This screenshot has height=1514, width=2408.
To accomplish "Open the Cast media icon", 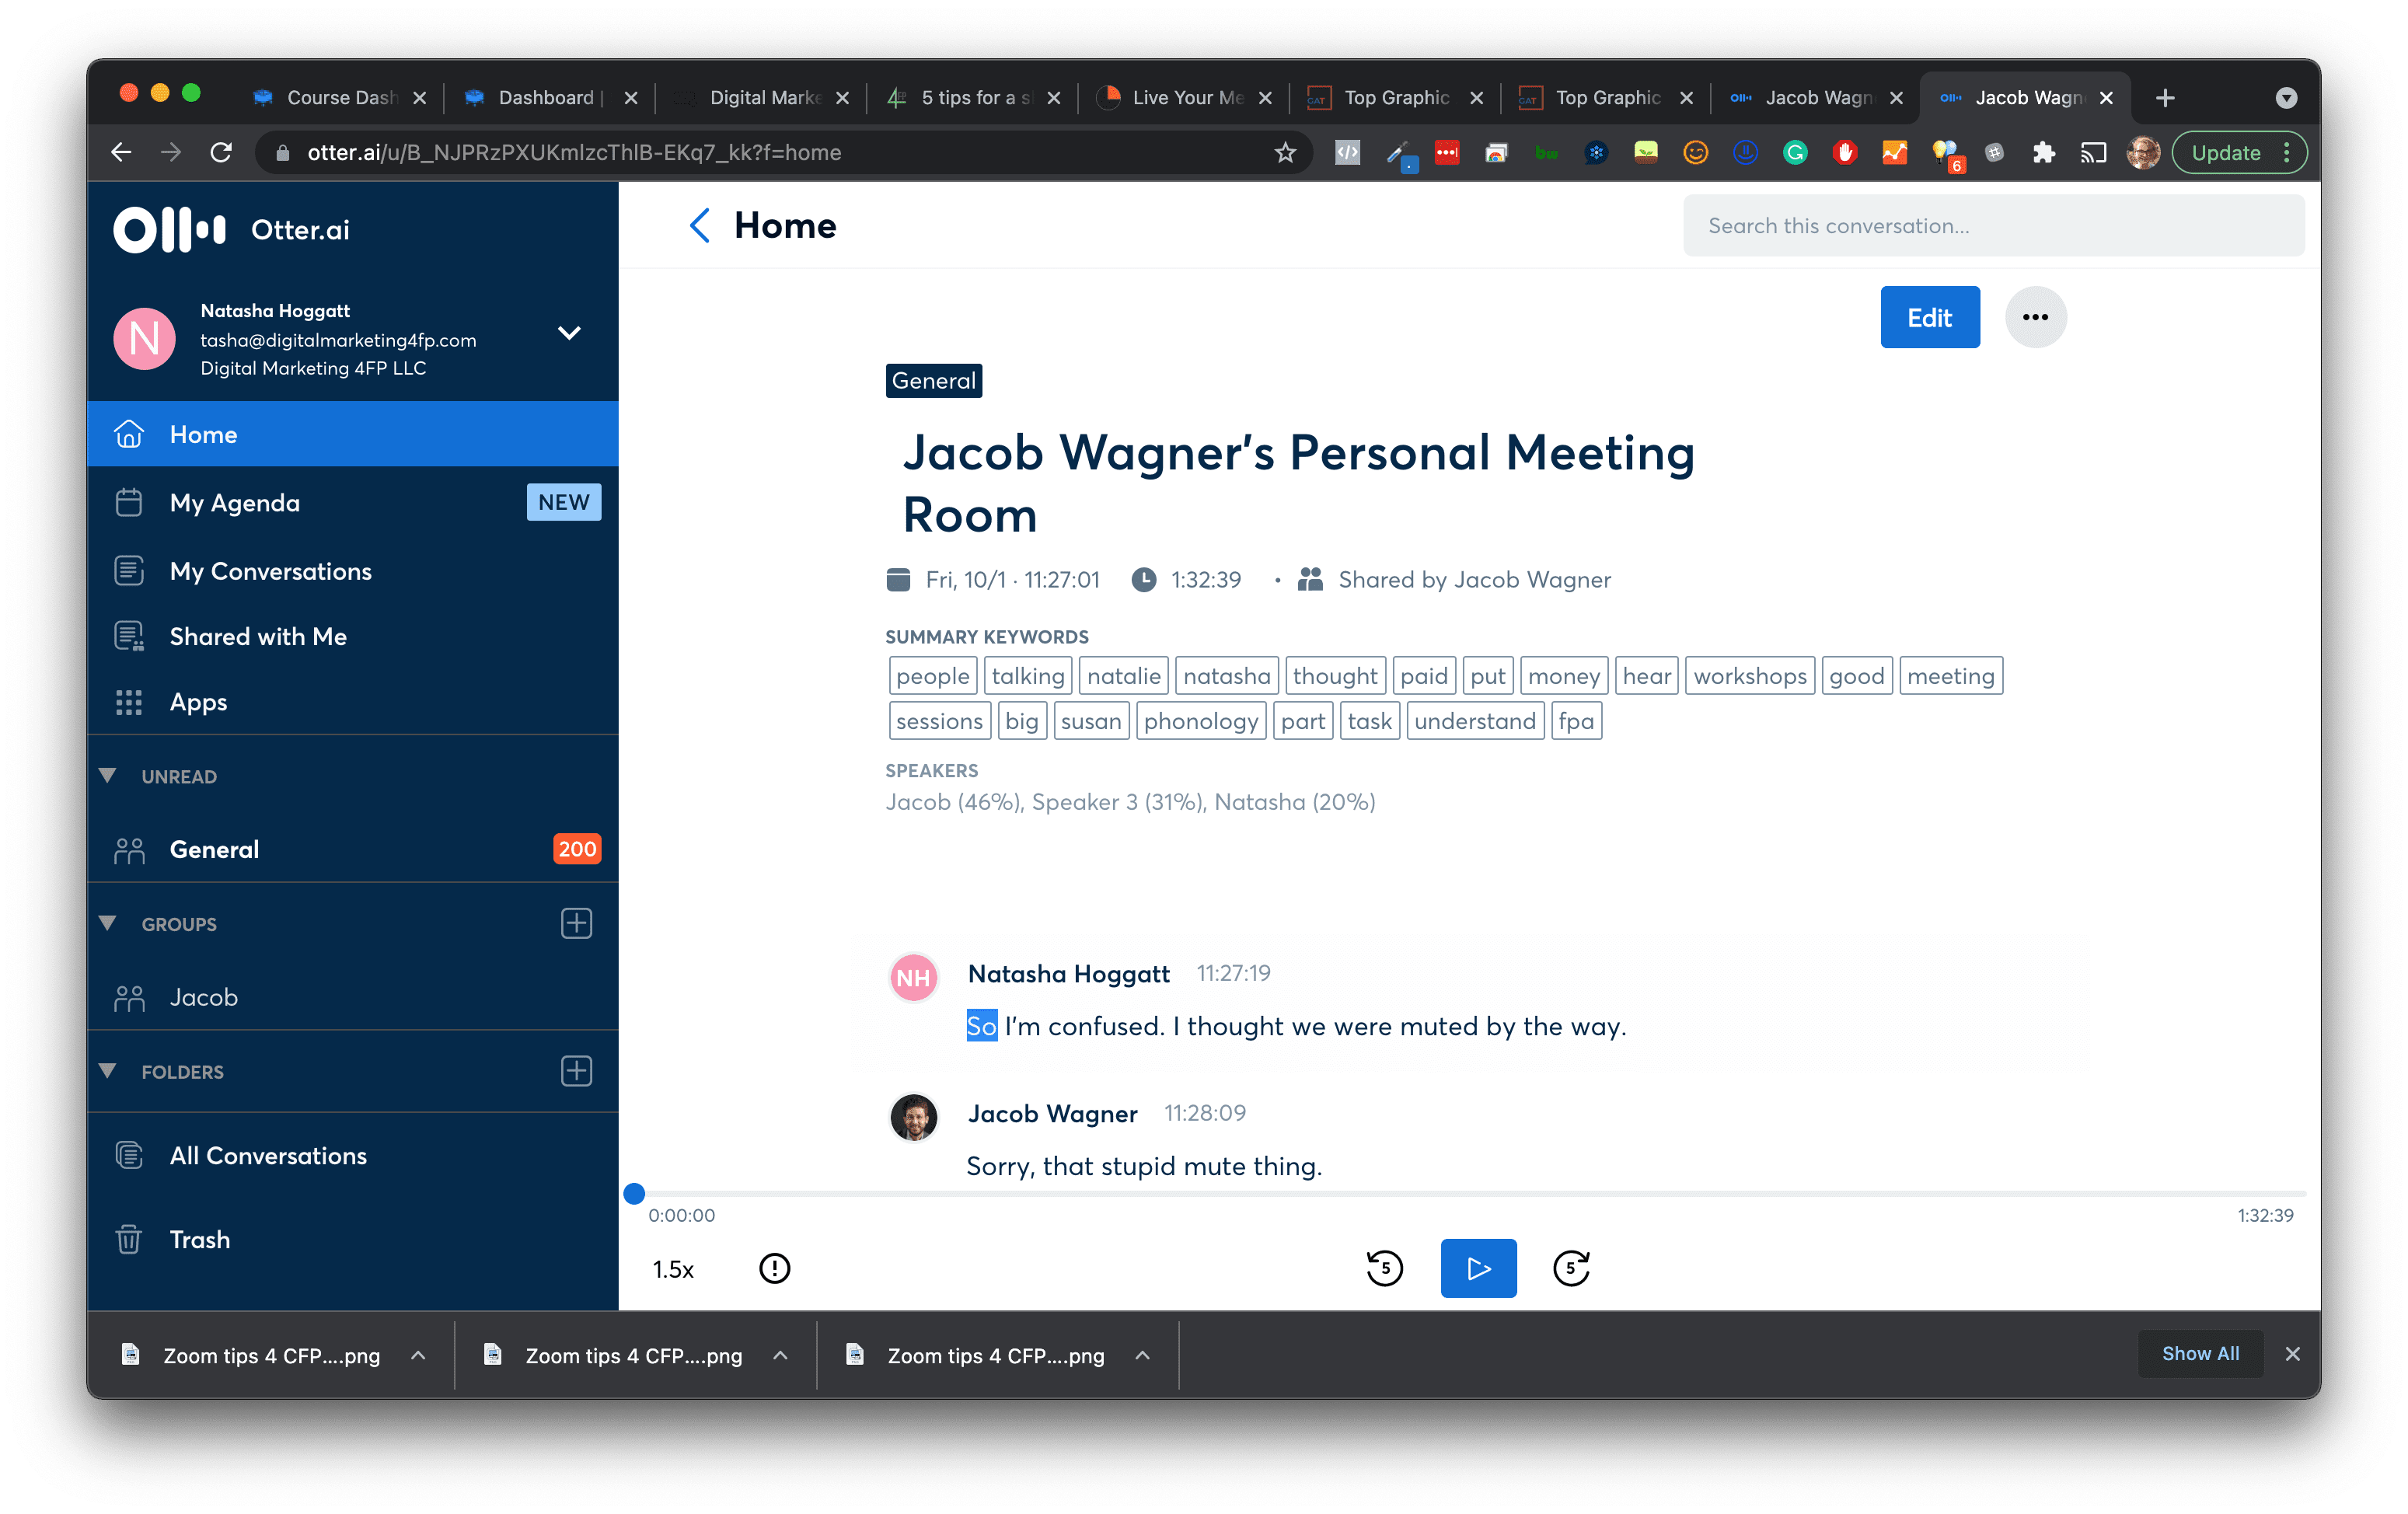I will pyautogui.click(x=2093, y=152).
